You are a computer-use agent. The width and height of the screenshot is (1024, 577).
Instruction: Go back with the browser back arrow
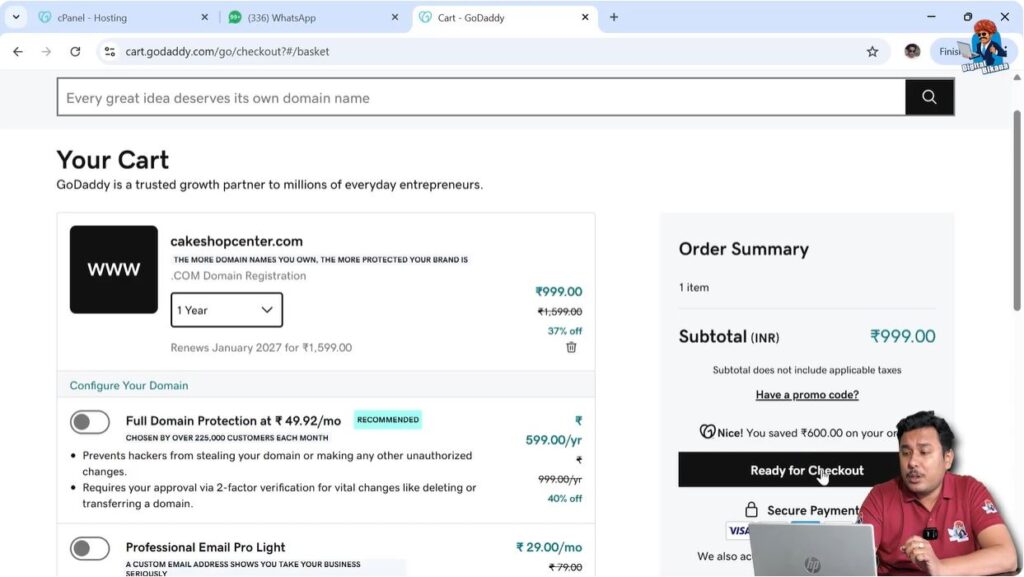pos(18,52)
